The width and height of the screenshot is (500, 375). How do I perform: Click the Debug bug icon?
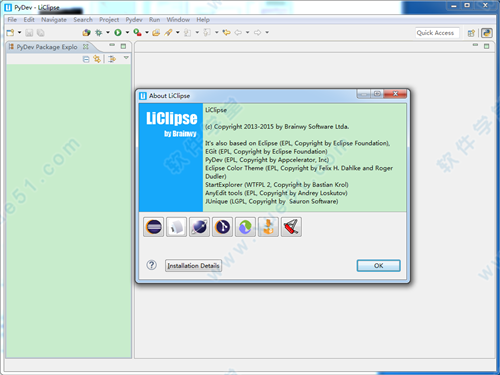pyautogui.click(x=99, y=32)
